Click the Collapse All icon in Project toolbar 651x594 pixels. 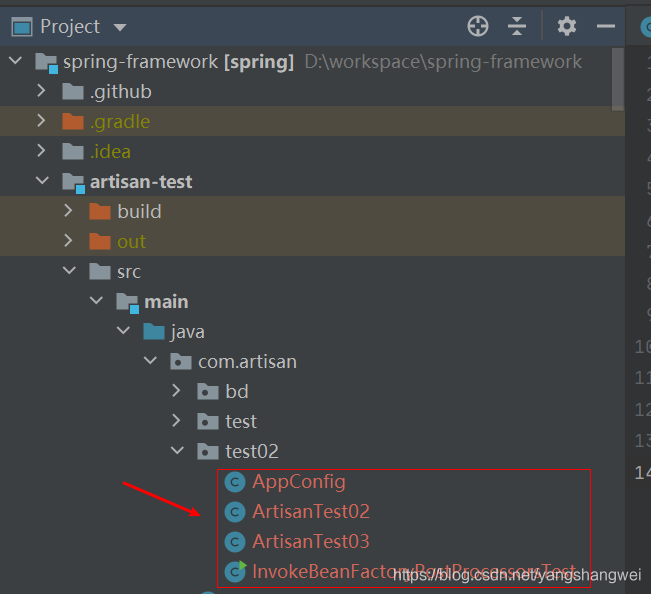tap(517, 26)
